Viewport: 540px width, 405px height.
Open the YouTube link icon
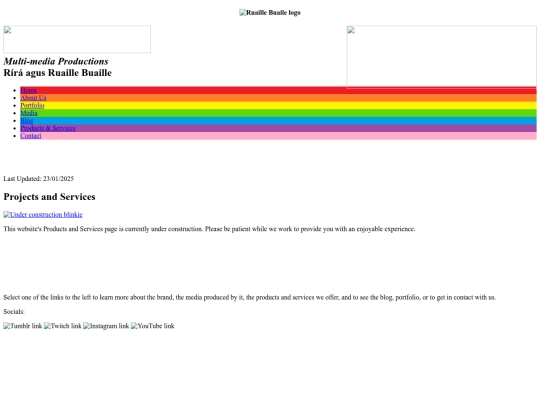[x=153, y=326]
